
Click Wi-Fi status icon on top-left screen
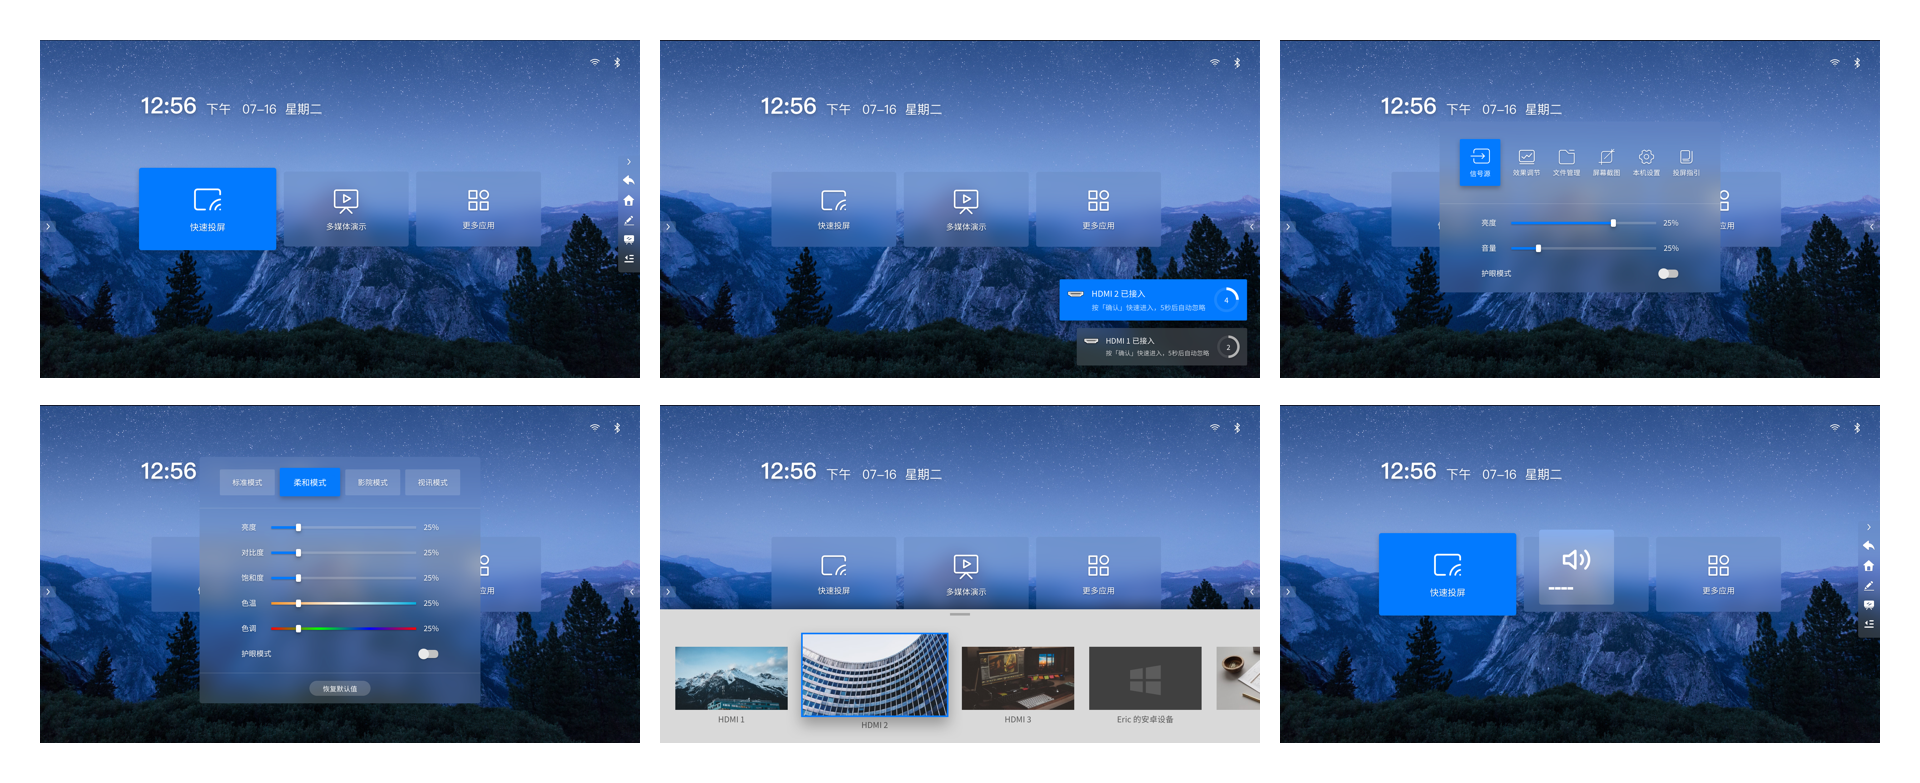[595, 62]
